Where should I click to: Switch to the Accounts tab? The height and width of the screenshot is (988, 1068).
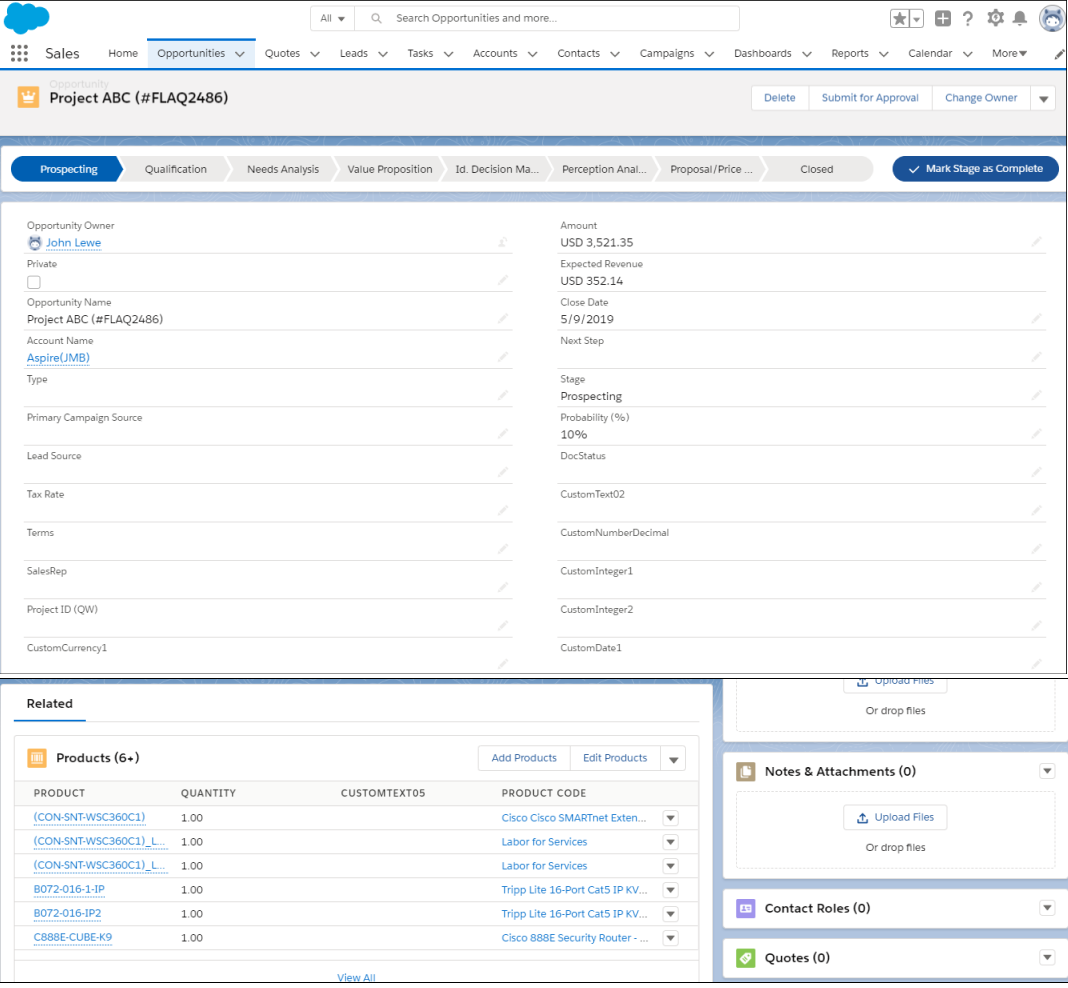coord(495,54)
